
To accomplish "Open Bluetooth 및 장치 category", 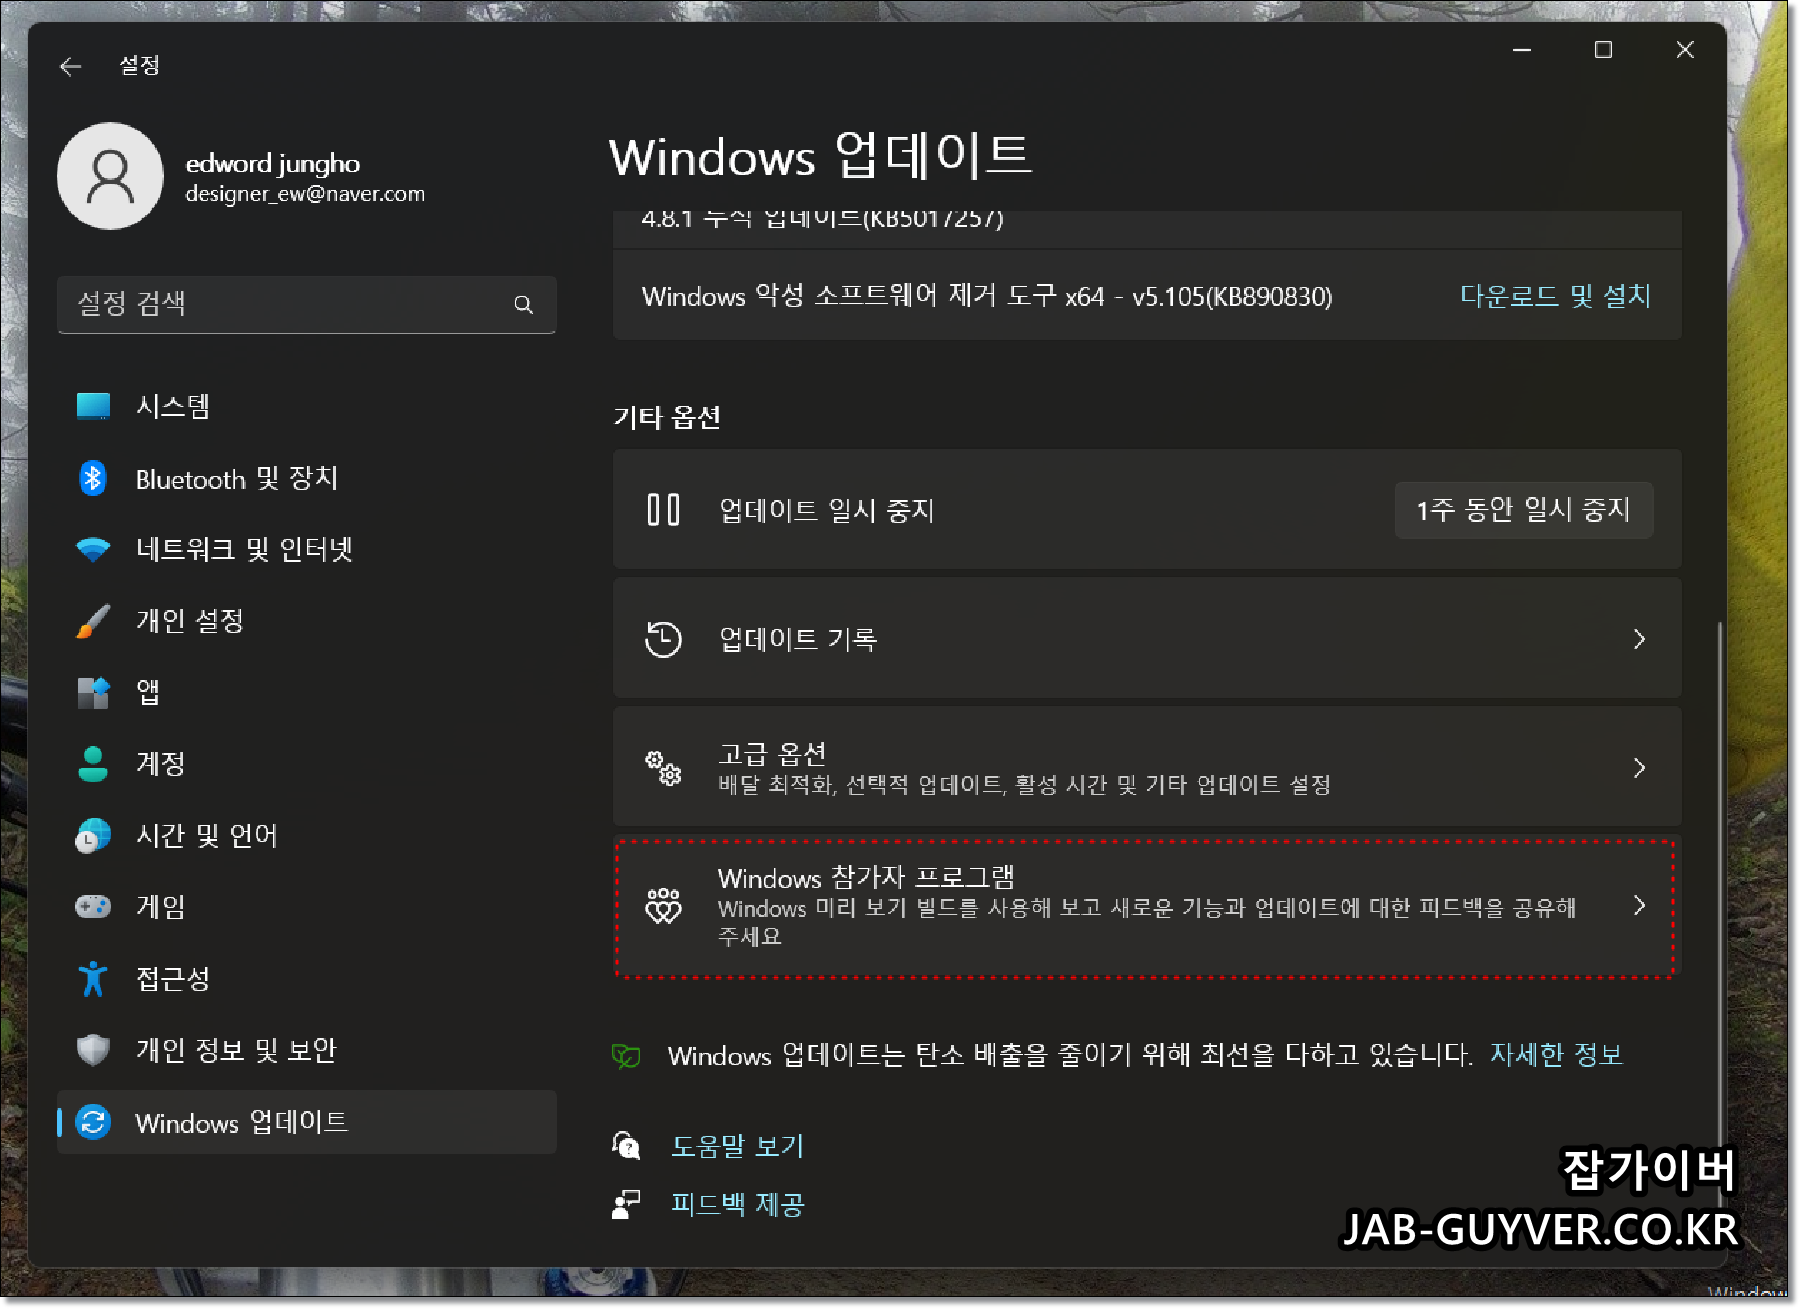I will (x=307, y=478).
